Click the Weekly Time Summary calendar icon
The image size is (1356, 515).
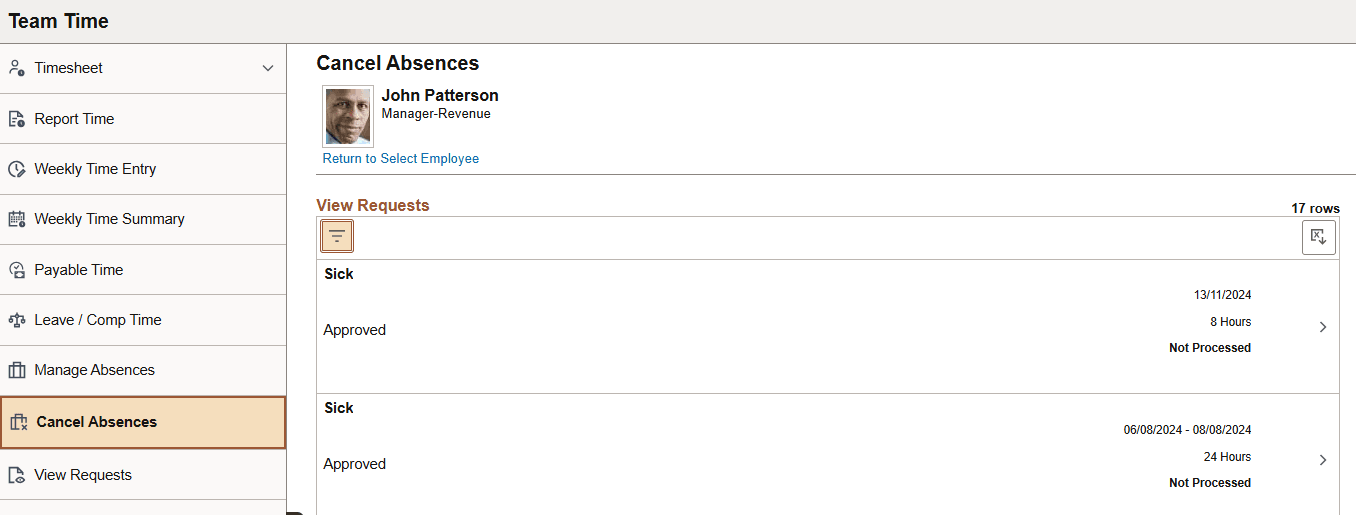coord(16,219)
